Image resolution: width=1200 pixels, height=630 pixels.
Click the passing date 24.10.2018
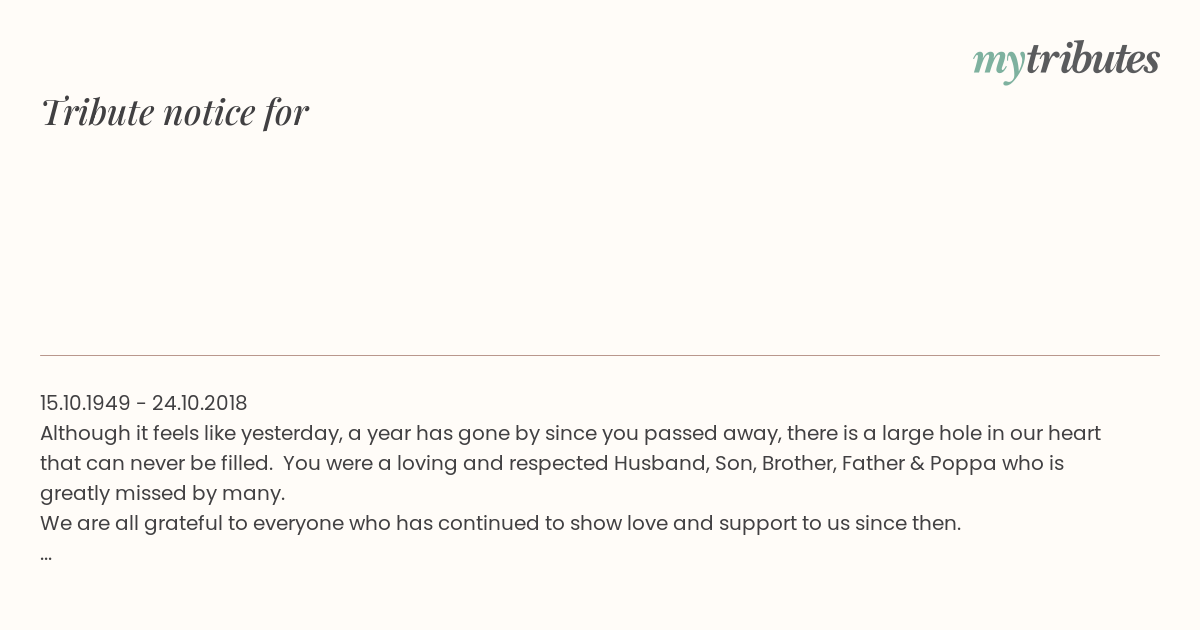pyautogui.click(x=199, y=403)
